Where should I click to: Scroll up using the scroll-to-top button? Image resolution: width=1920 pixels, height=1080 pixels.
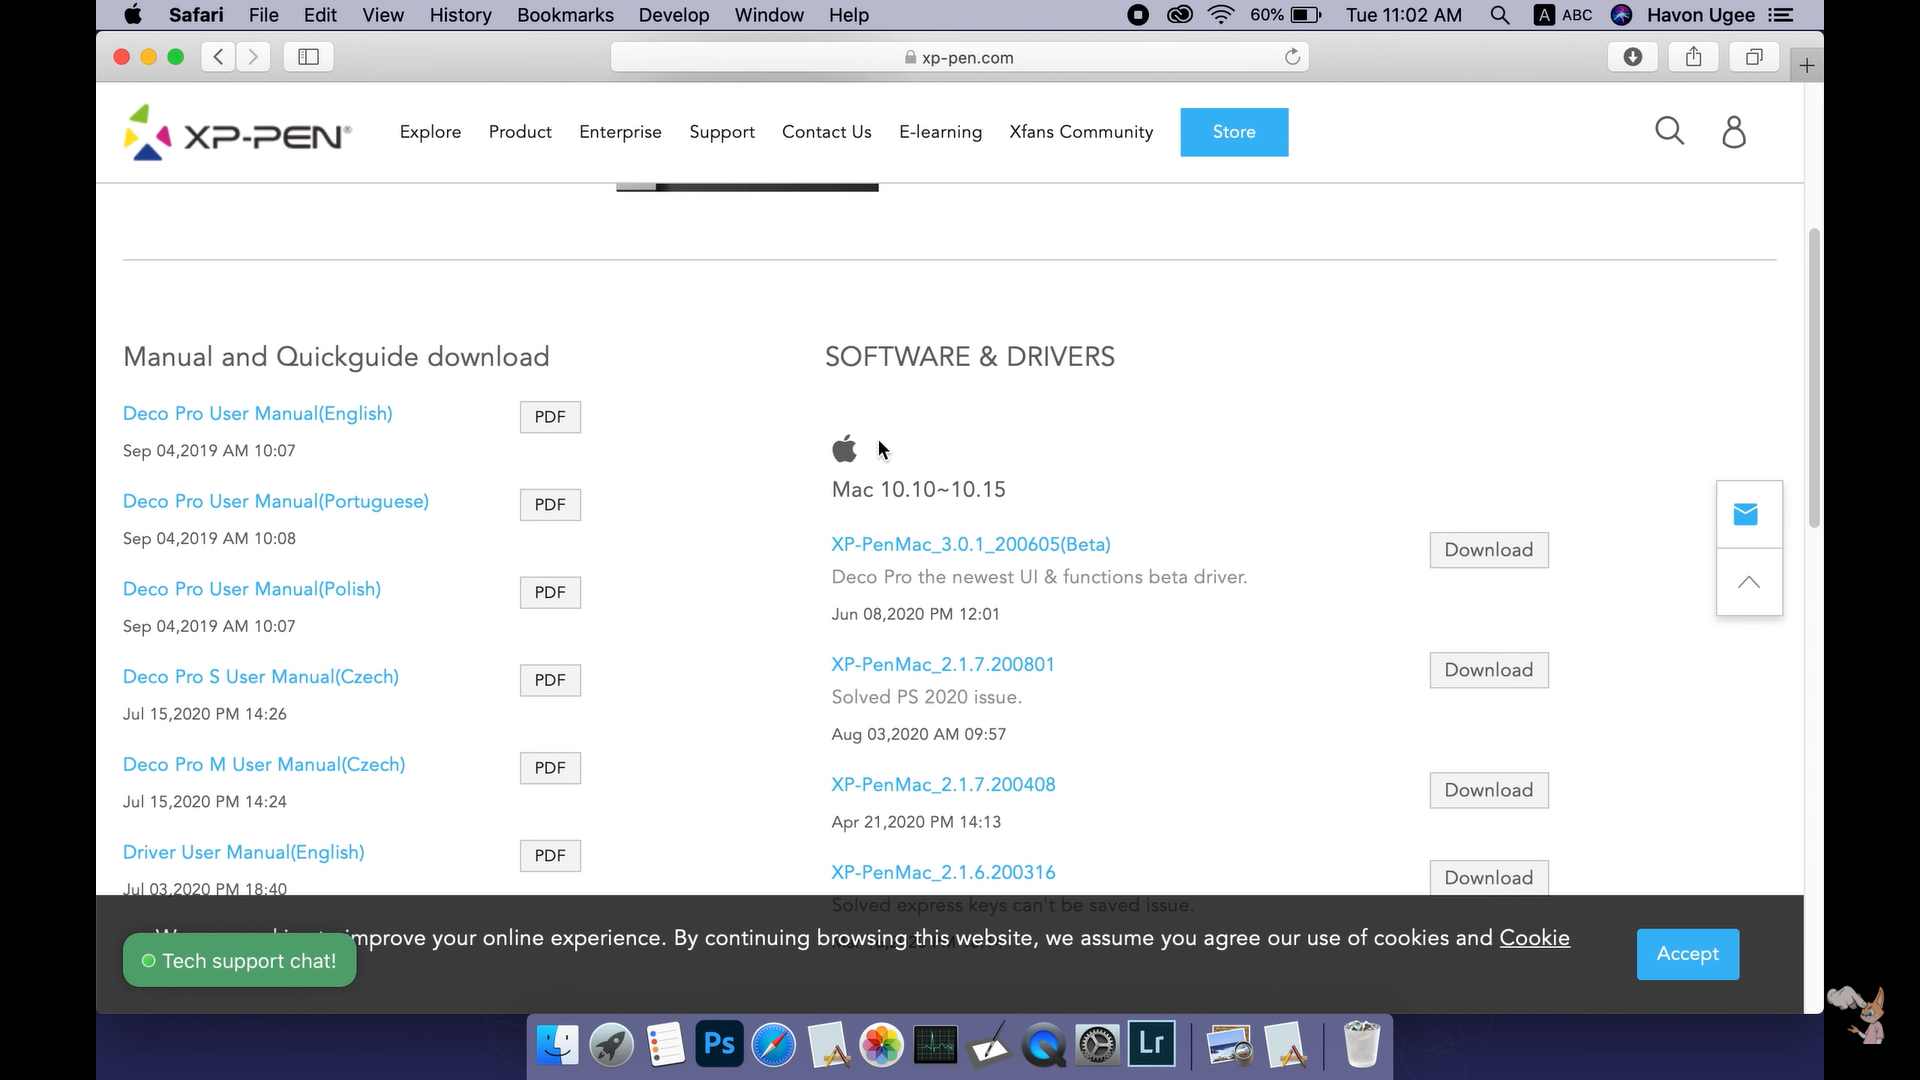point(1750,582)
